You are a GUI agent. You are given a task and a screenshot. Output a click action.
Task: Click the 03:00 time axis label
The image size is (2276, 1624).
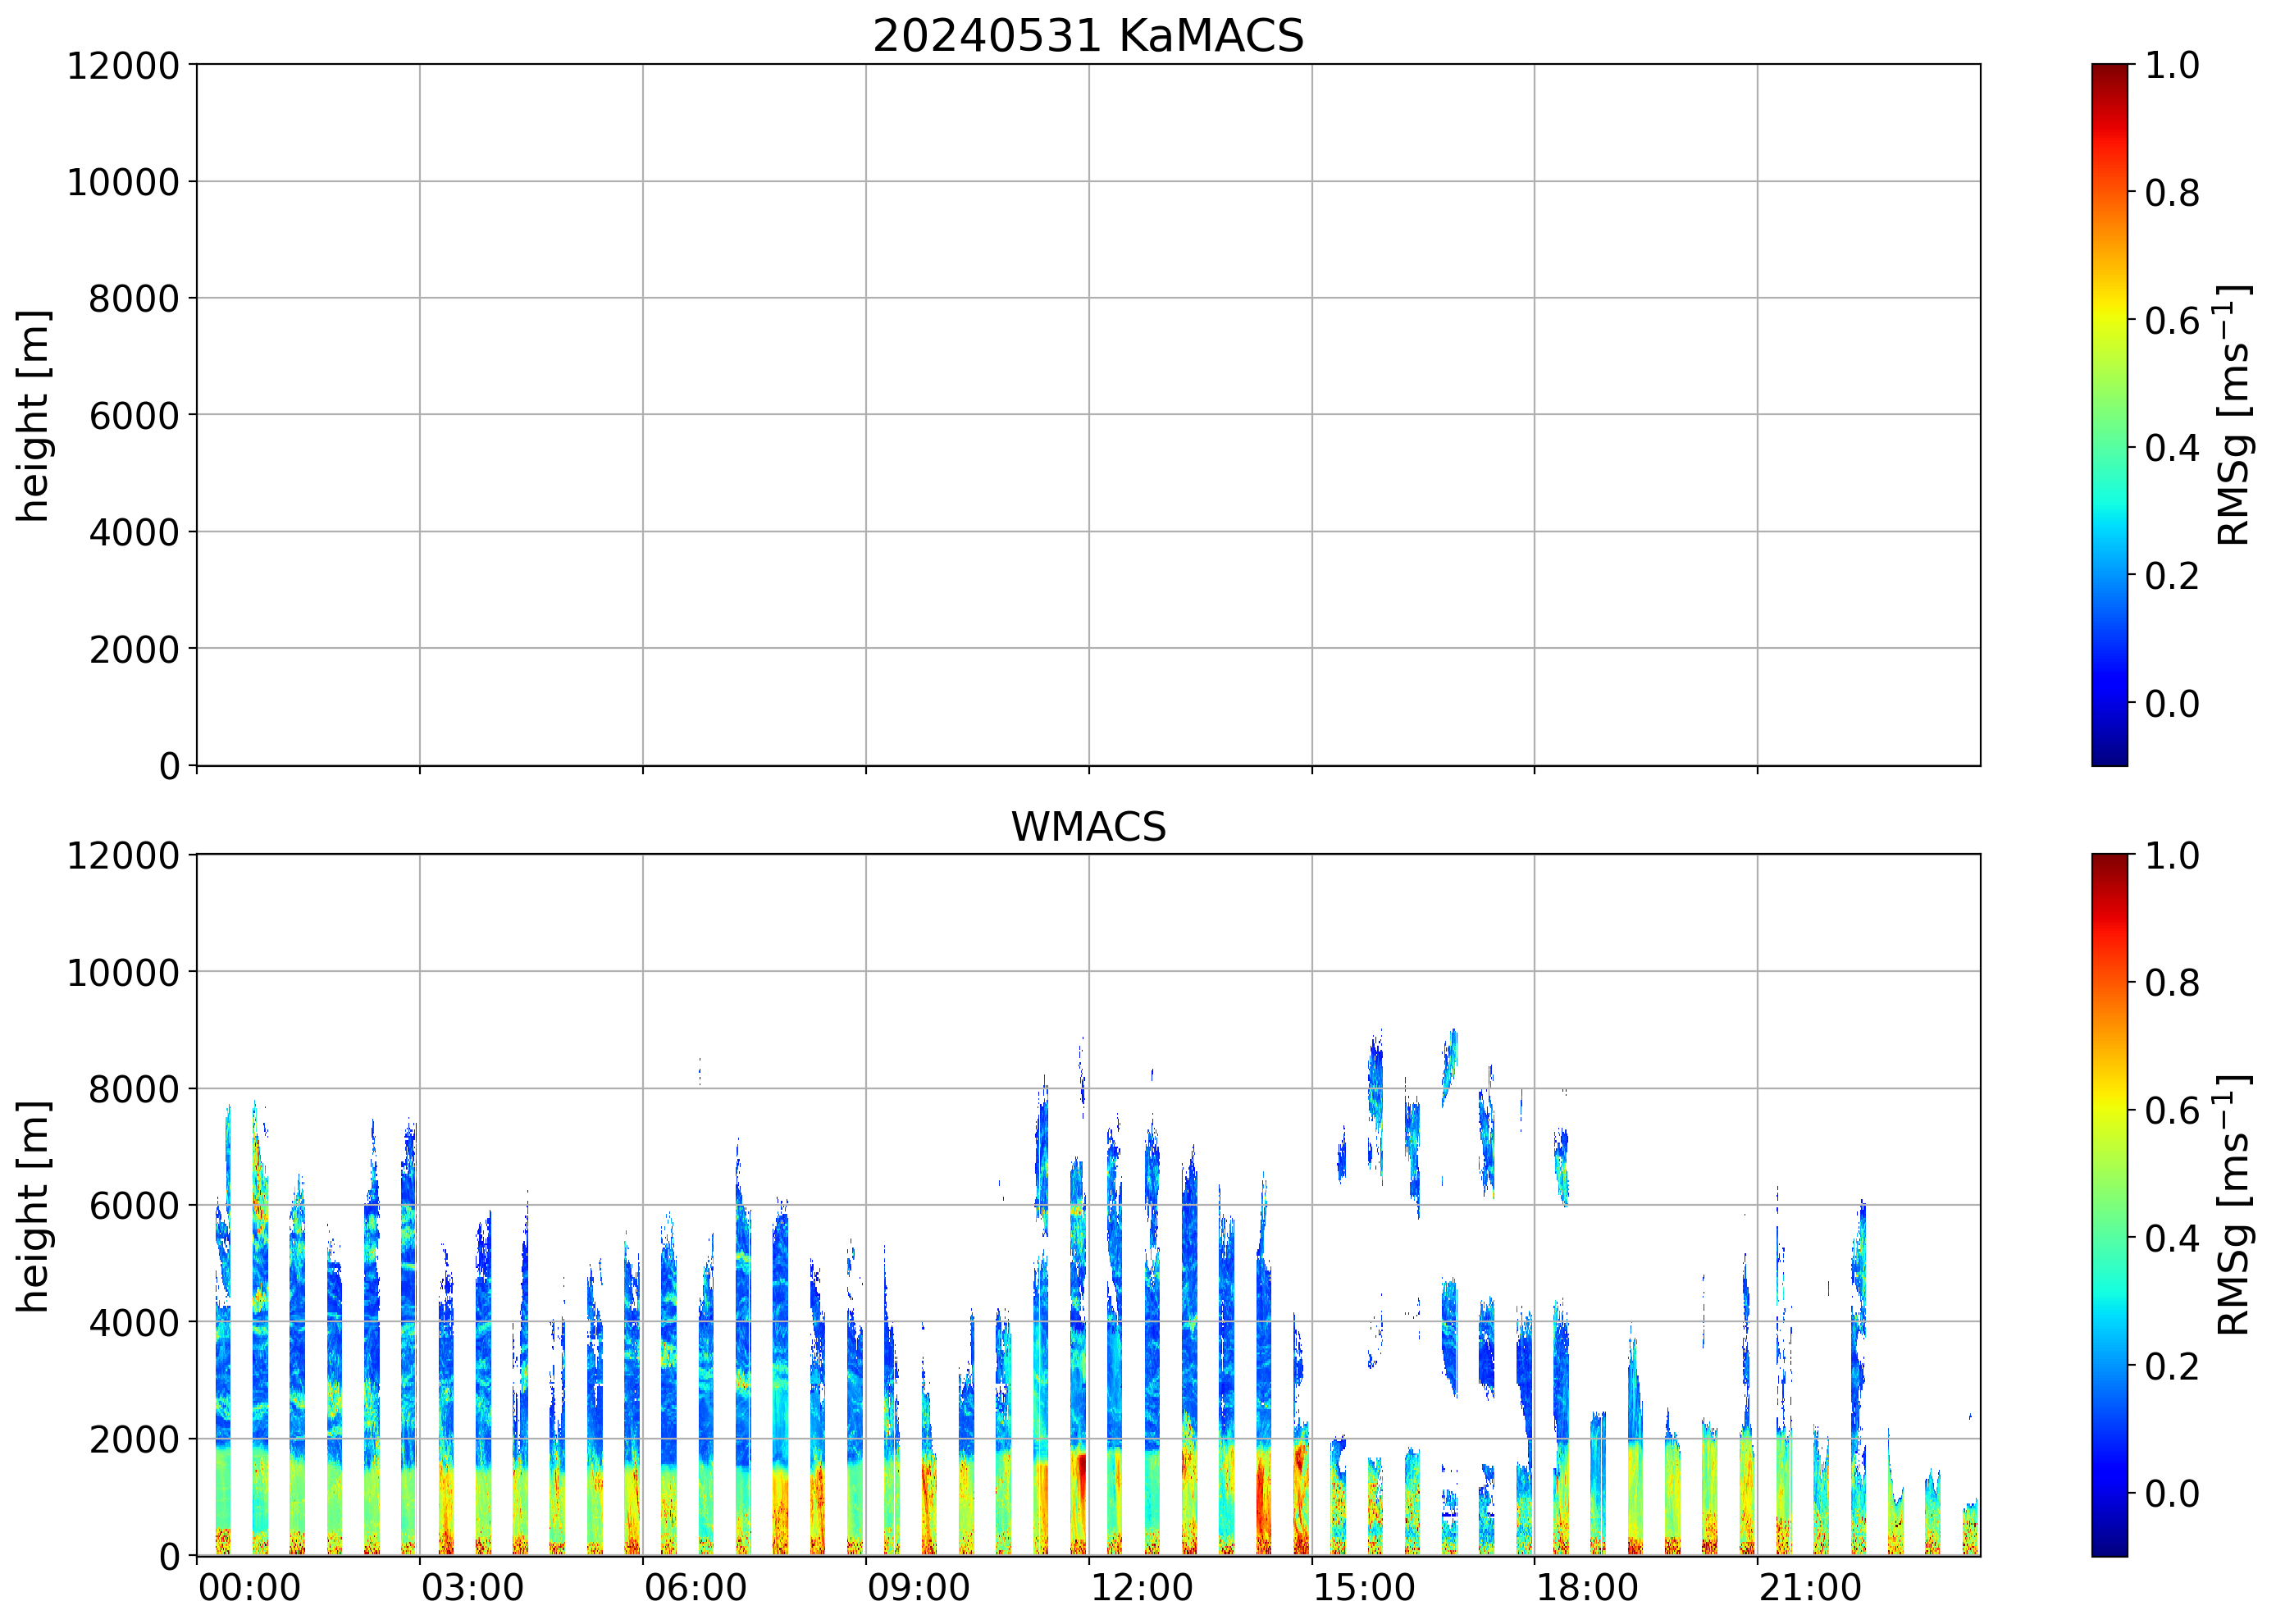472,1588
